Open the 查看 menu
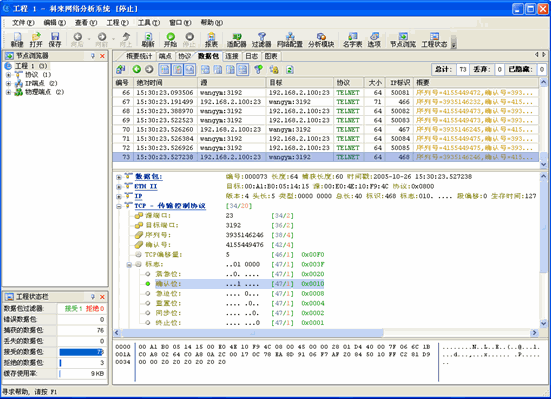 86,22
